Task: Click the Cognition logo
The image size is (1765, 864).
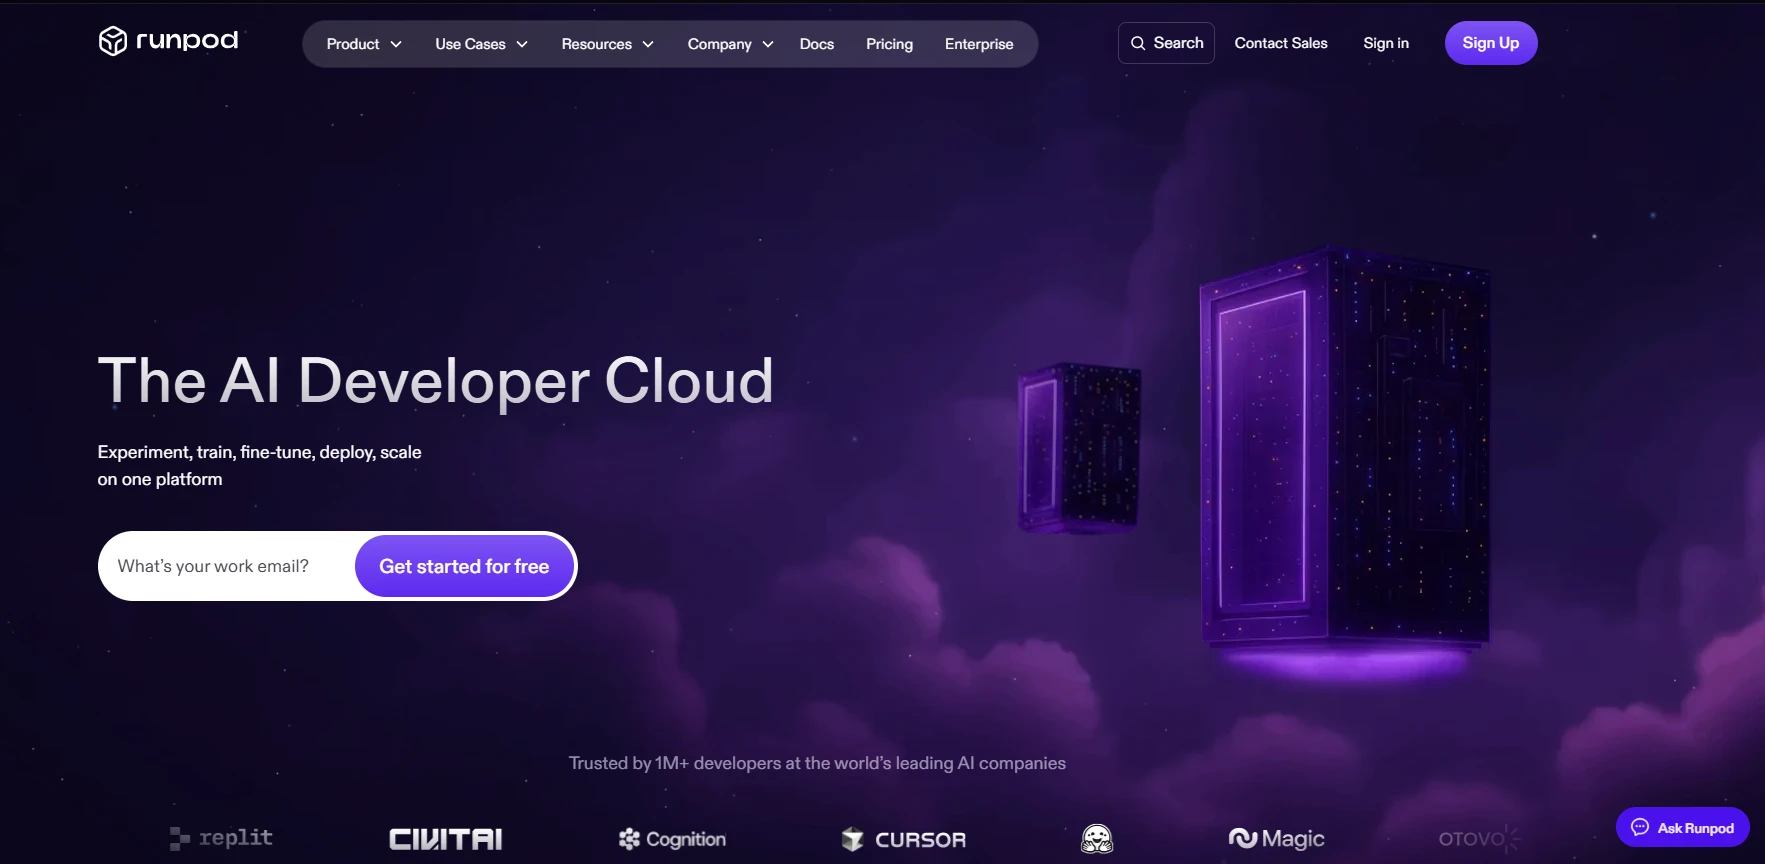Action: 672,839
